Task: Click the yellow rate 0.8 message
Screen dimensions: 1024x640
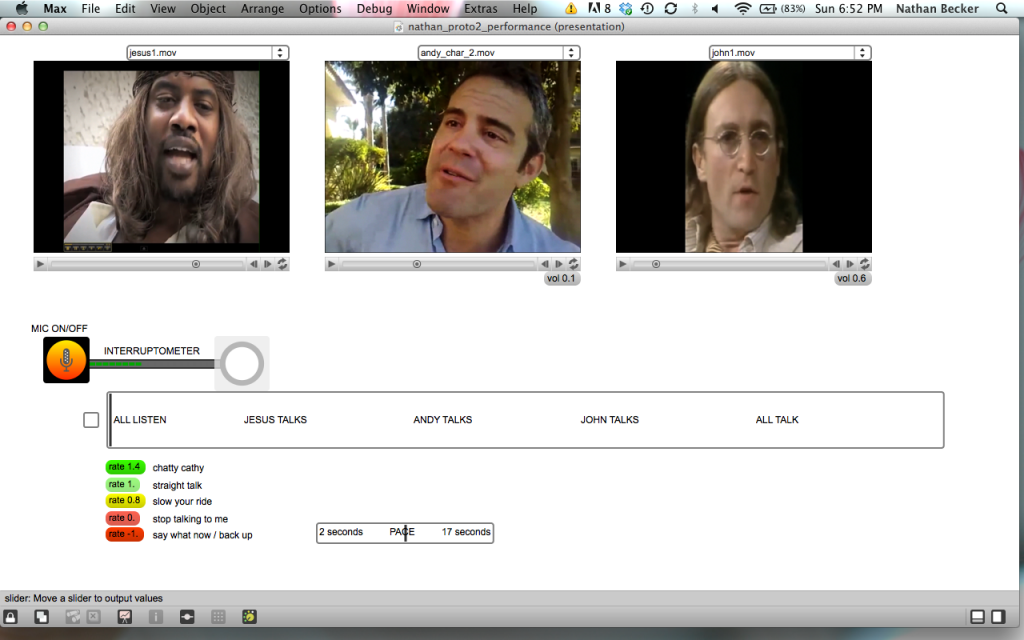Action: 125,501
